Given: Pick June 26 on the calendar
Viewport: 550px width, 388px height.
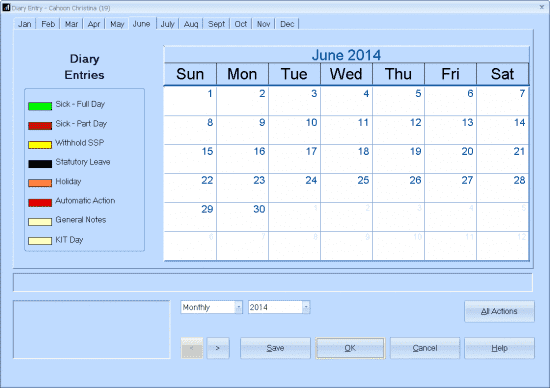Looking at the screenshot, I should [398, 188].
